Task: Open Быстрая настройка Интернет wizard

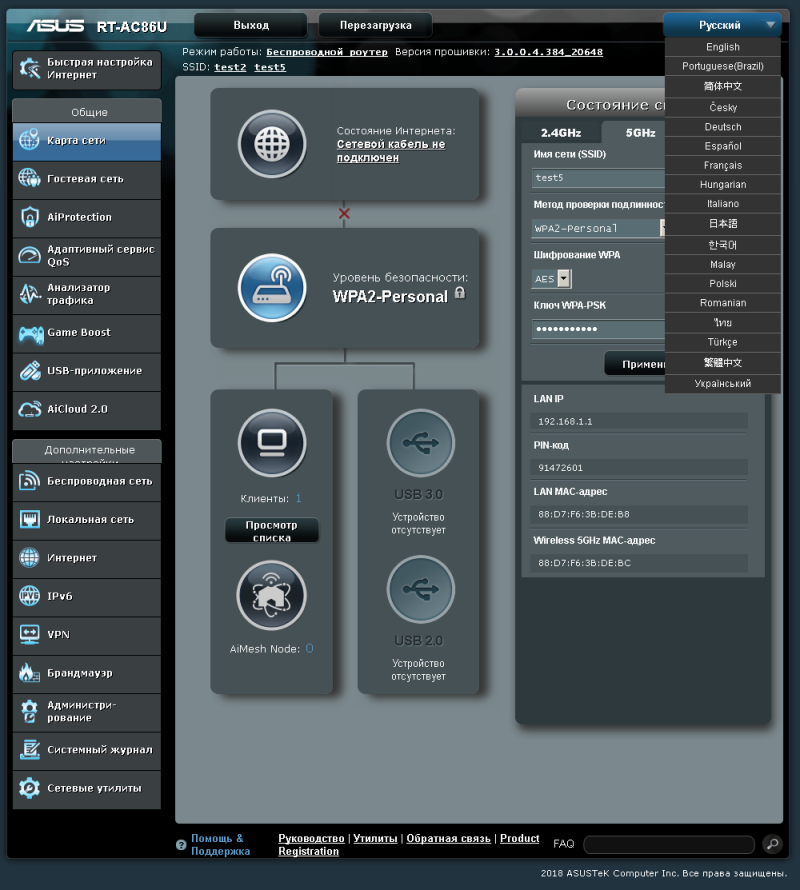Action: coord(87,69)
